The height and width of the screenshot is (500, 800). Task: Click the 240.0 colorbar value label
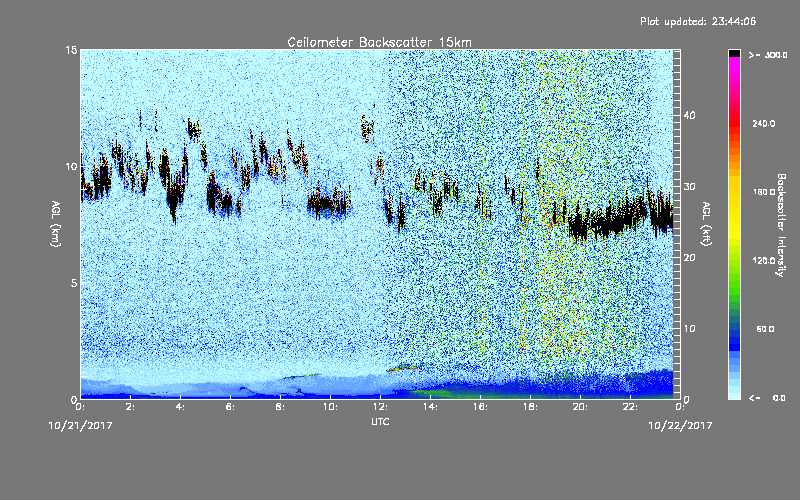tap(764, 123)
